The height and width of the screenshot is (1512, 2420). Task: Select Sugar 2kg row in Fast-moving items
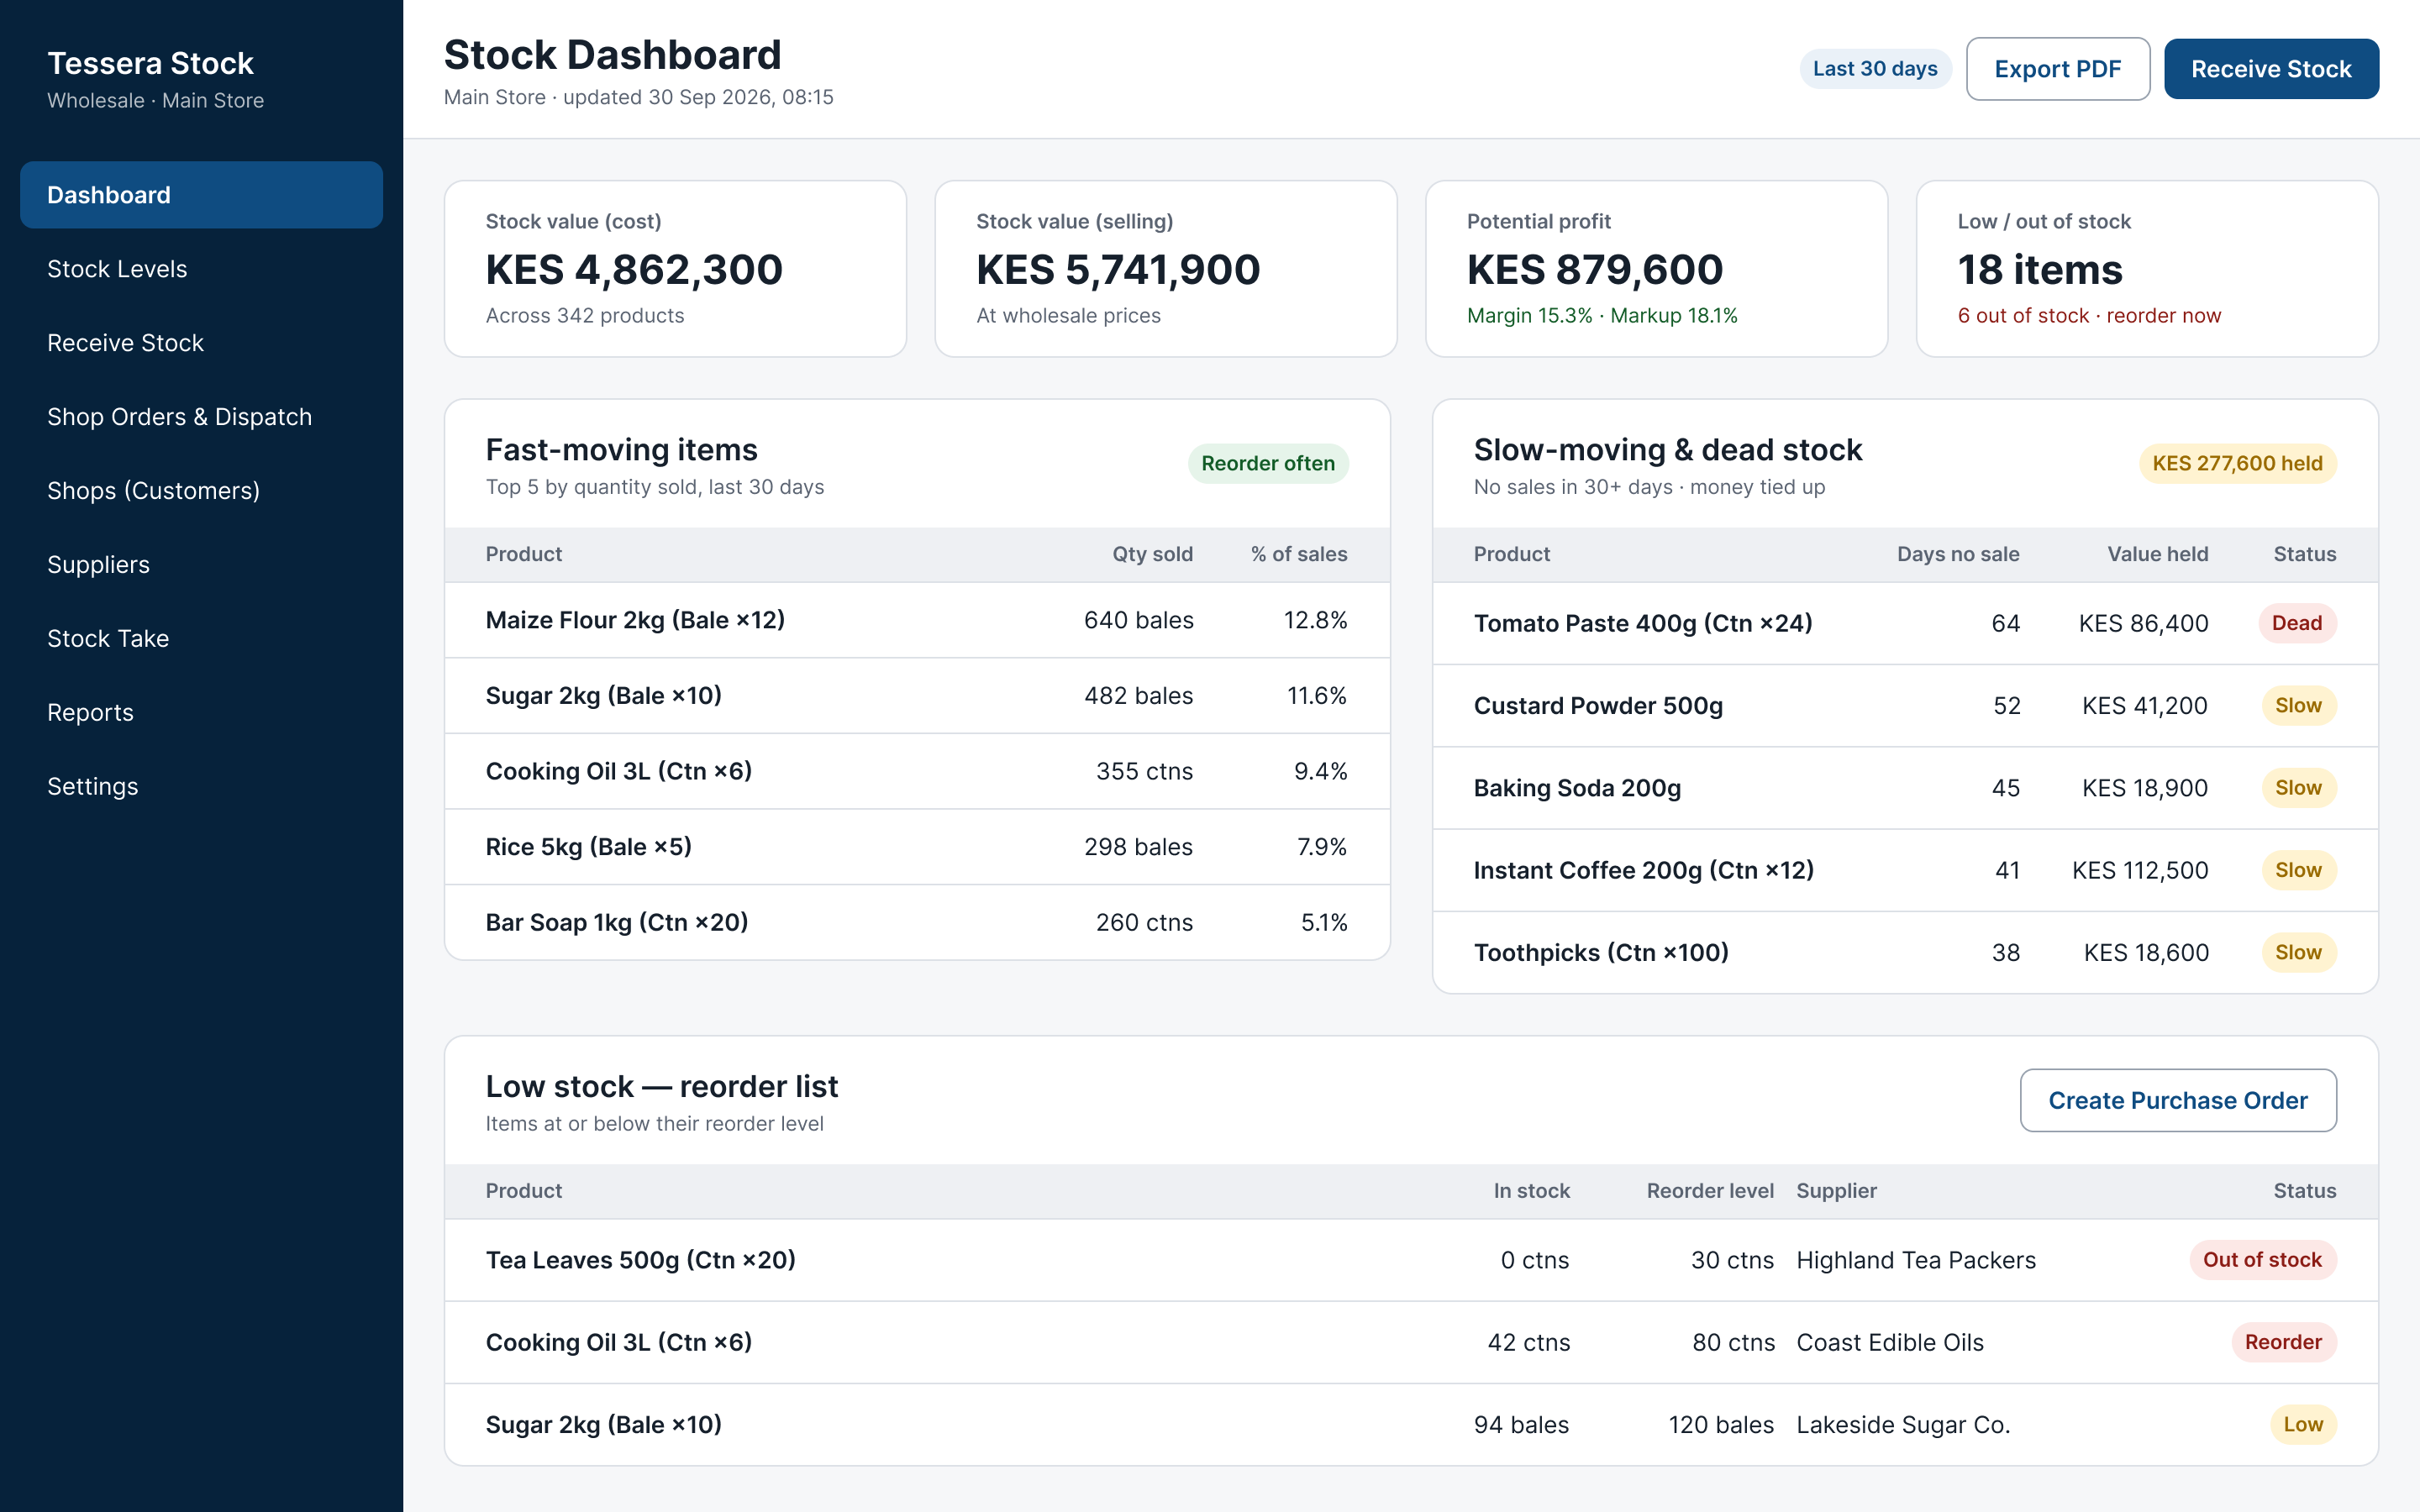click(917, 696)
